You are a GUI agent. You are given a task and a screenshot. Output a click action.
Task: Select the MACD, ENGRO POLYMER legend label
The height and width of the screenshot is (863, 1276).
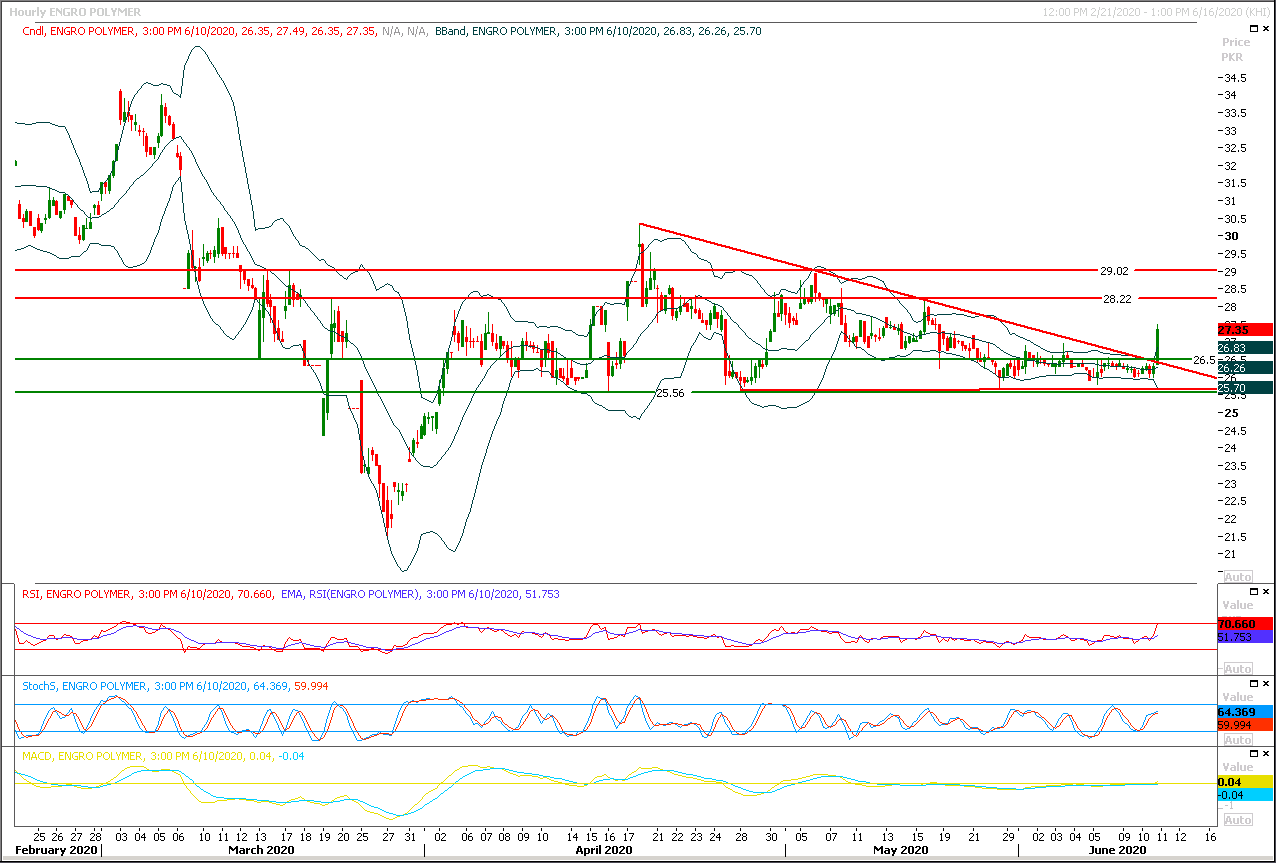[163, 756]
